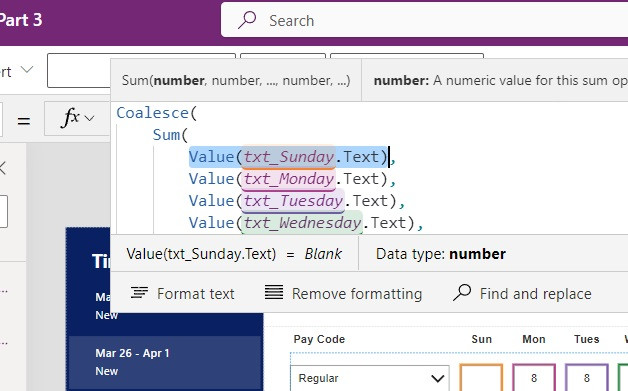Click Data type: number label

coord(441,254)
